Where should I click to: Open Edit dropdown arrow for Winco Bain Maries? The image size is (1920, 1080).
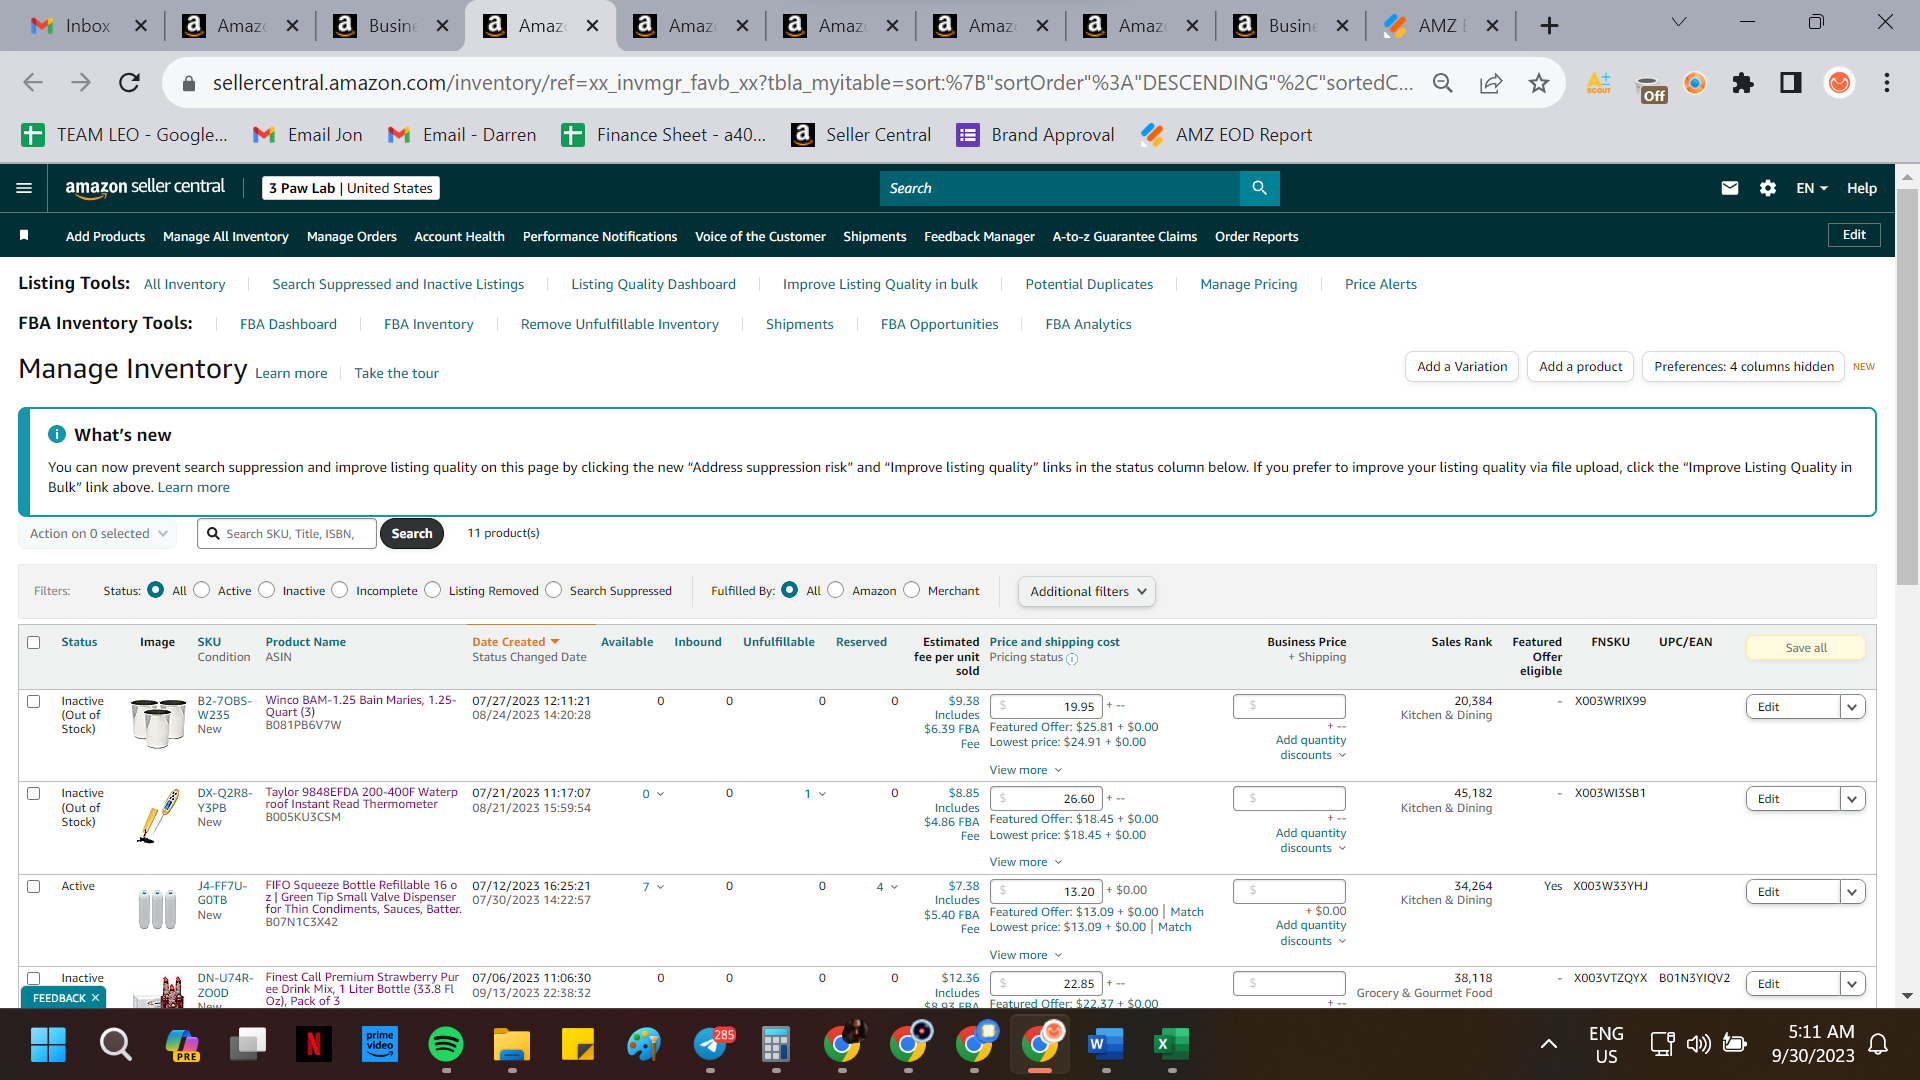pyautogui.click(x=1852, y=707)
